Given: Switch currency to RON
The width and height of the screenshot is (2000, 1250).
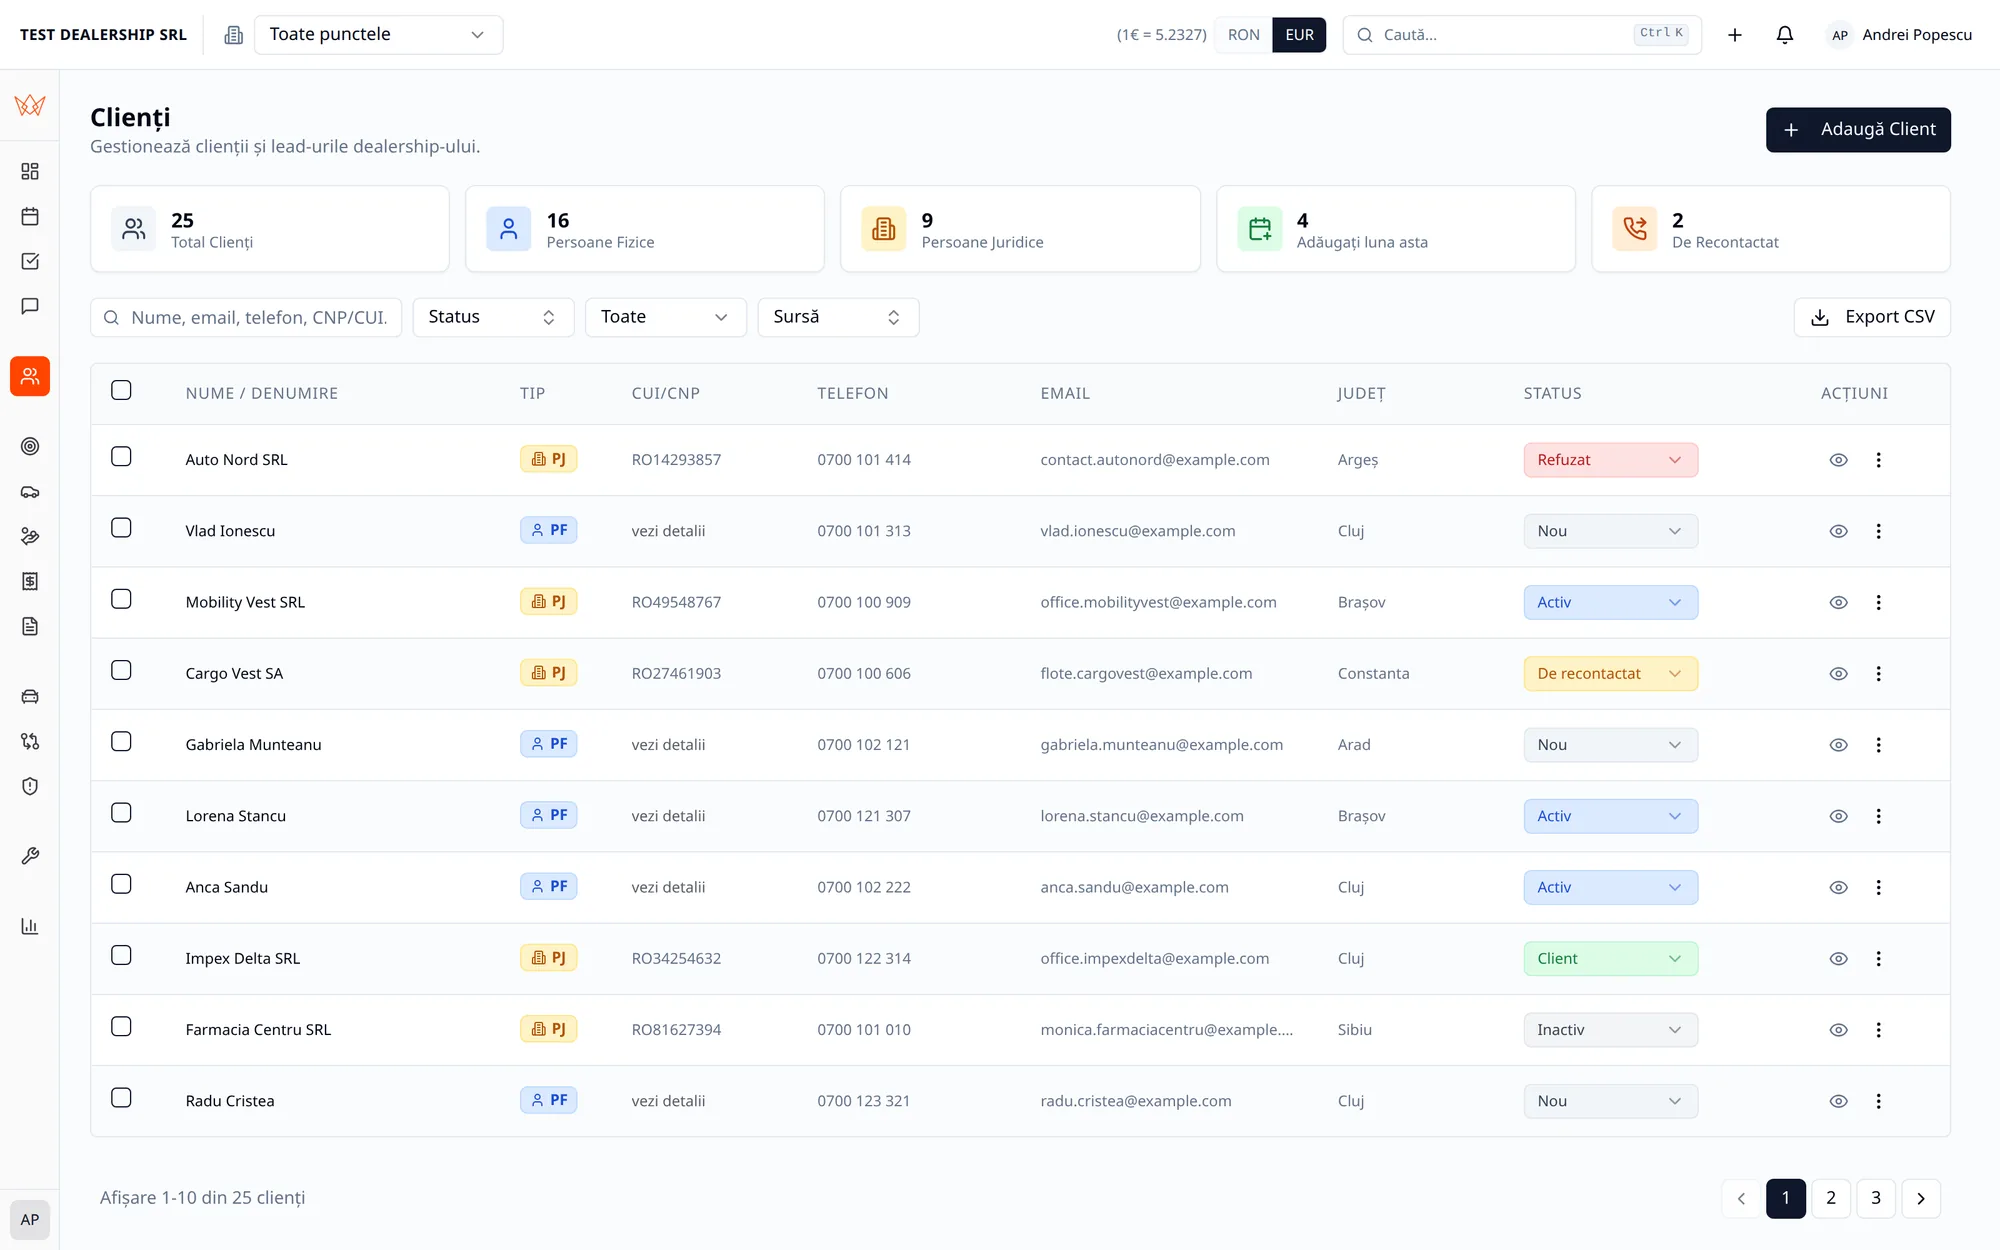Looking at the screenshot, I should [1243, 35].
